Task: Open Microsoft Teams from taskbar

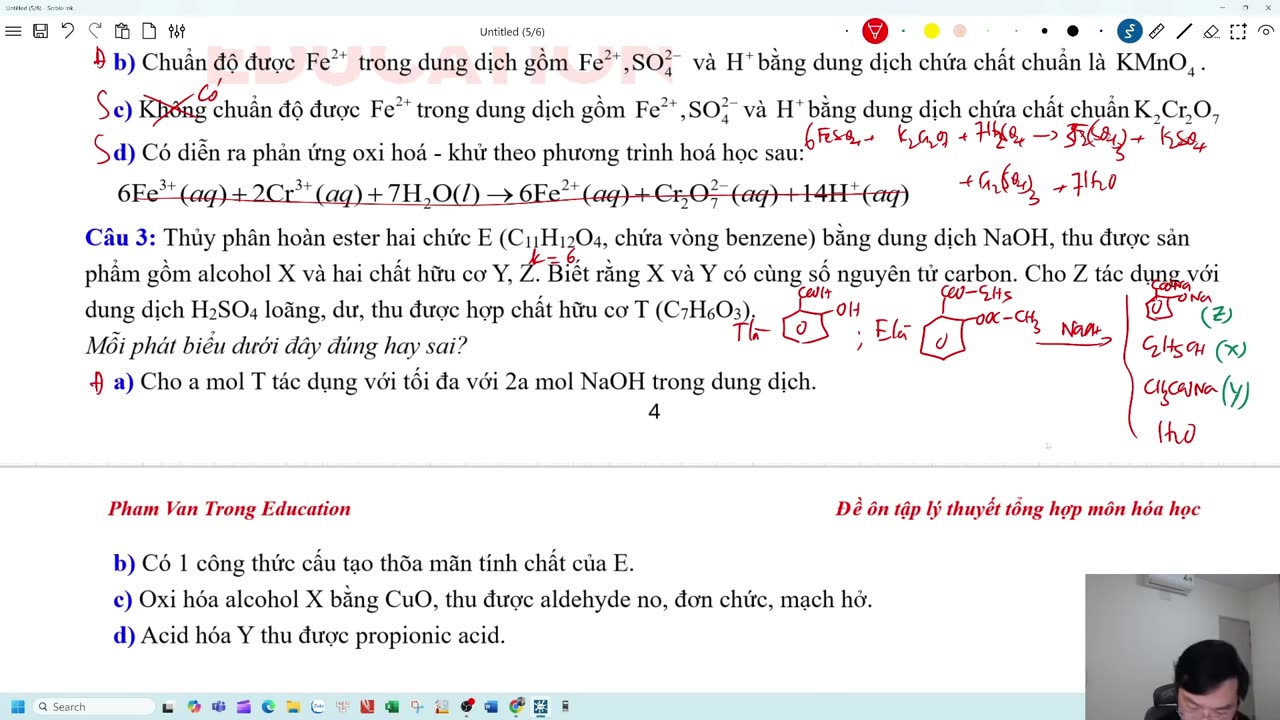Action: [x=218, y=707]
